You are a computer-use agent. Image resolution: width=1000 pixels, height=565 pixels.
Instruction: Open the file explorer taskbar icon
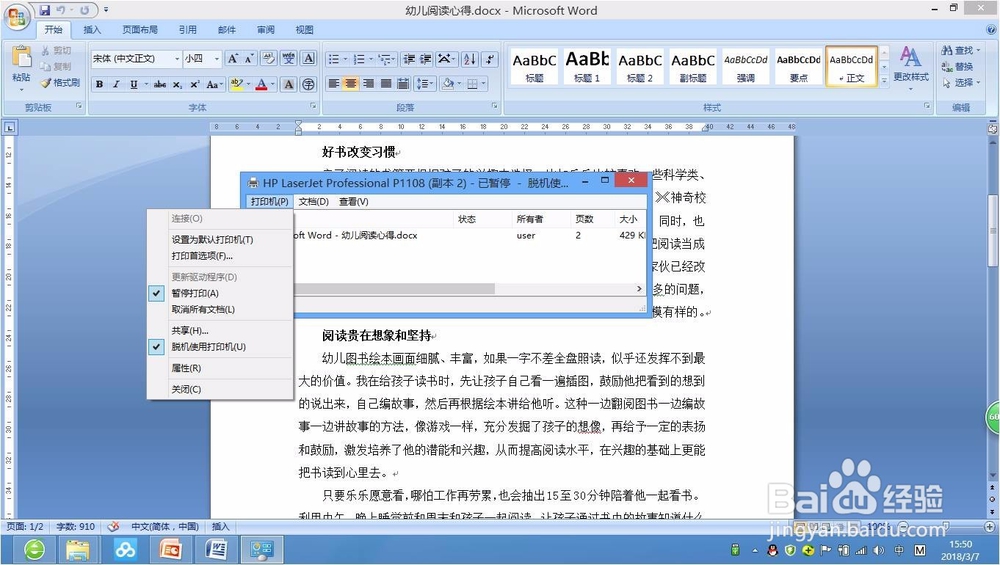click(78, 549)
